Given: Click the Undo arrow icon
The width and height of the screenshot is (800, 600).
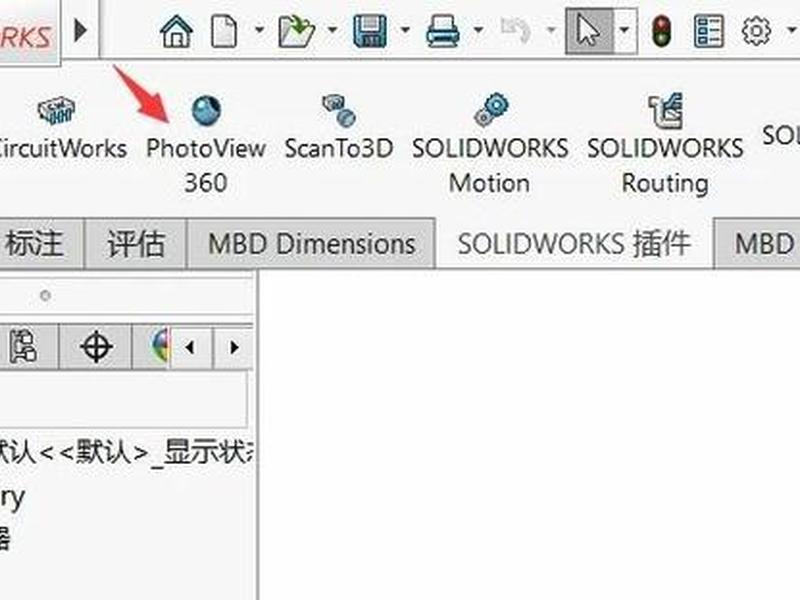Looking at the screenshot, I should tap(516, 31).
